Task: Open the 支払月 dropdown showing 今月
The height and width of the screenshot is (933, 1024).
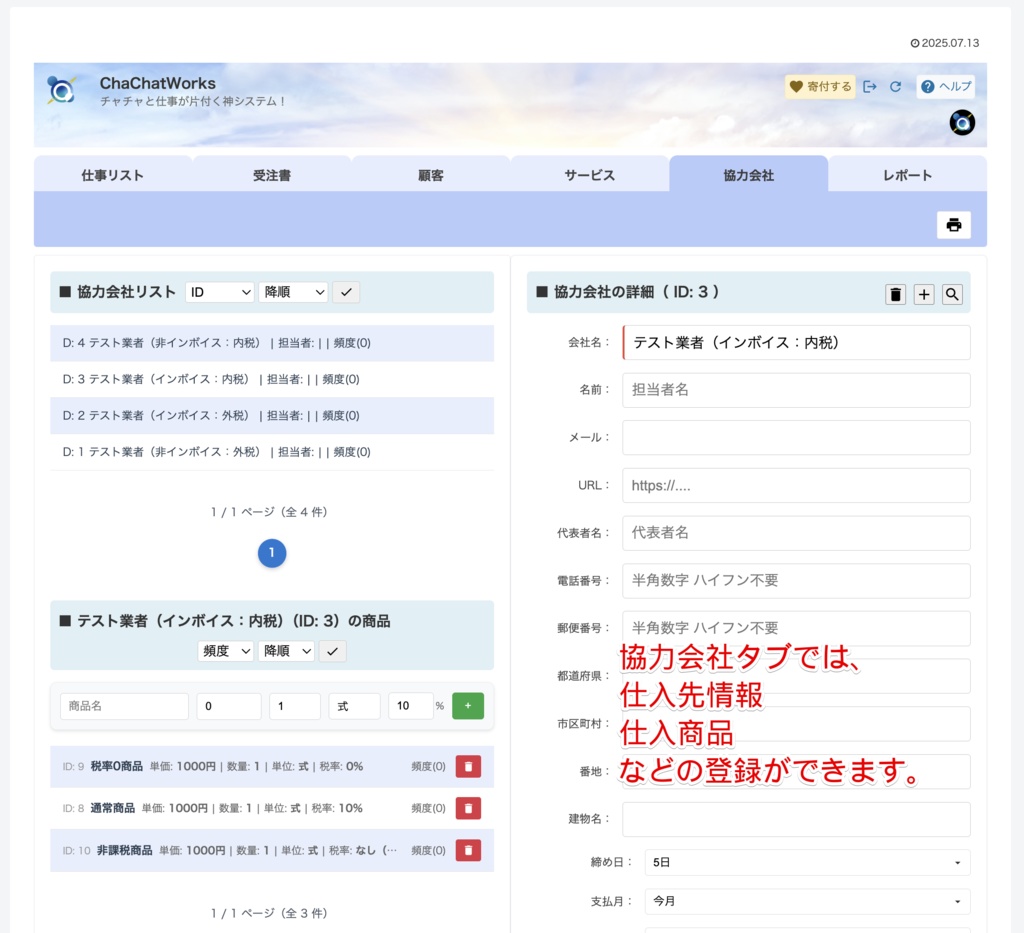Action: [806, 901]
